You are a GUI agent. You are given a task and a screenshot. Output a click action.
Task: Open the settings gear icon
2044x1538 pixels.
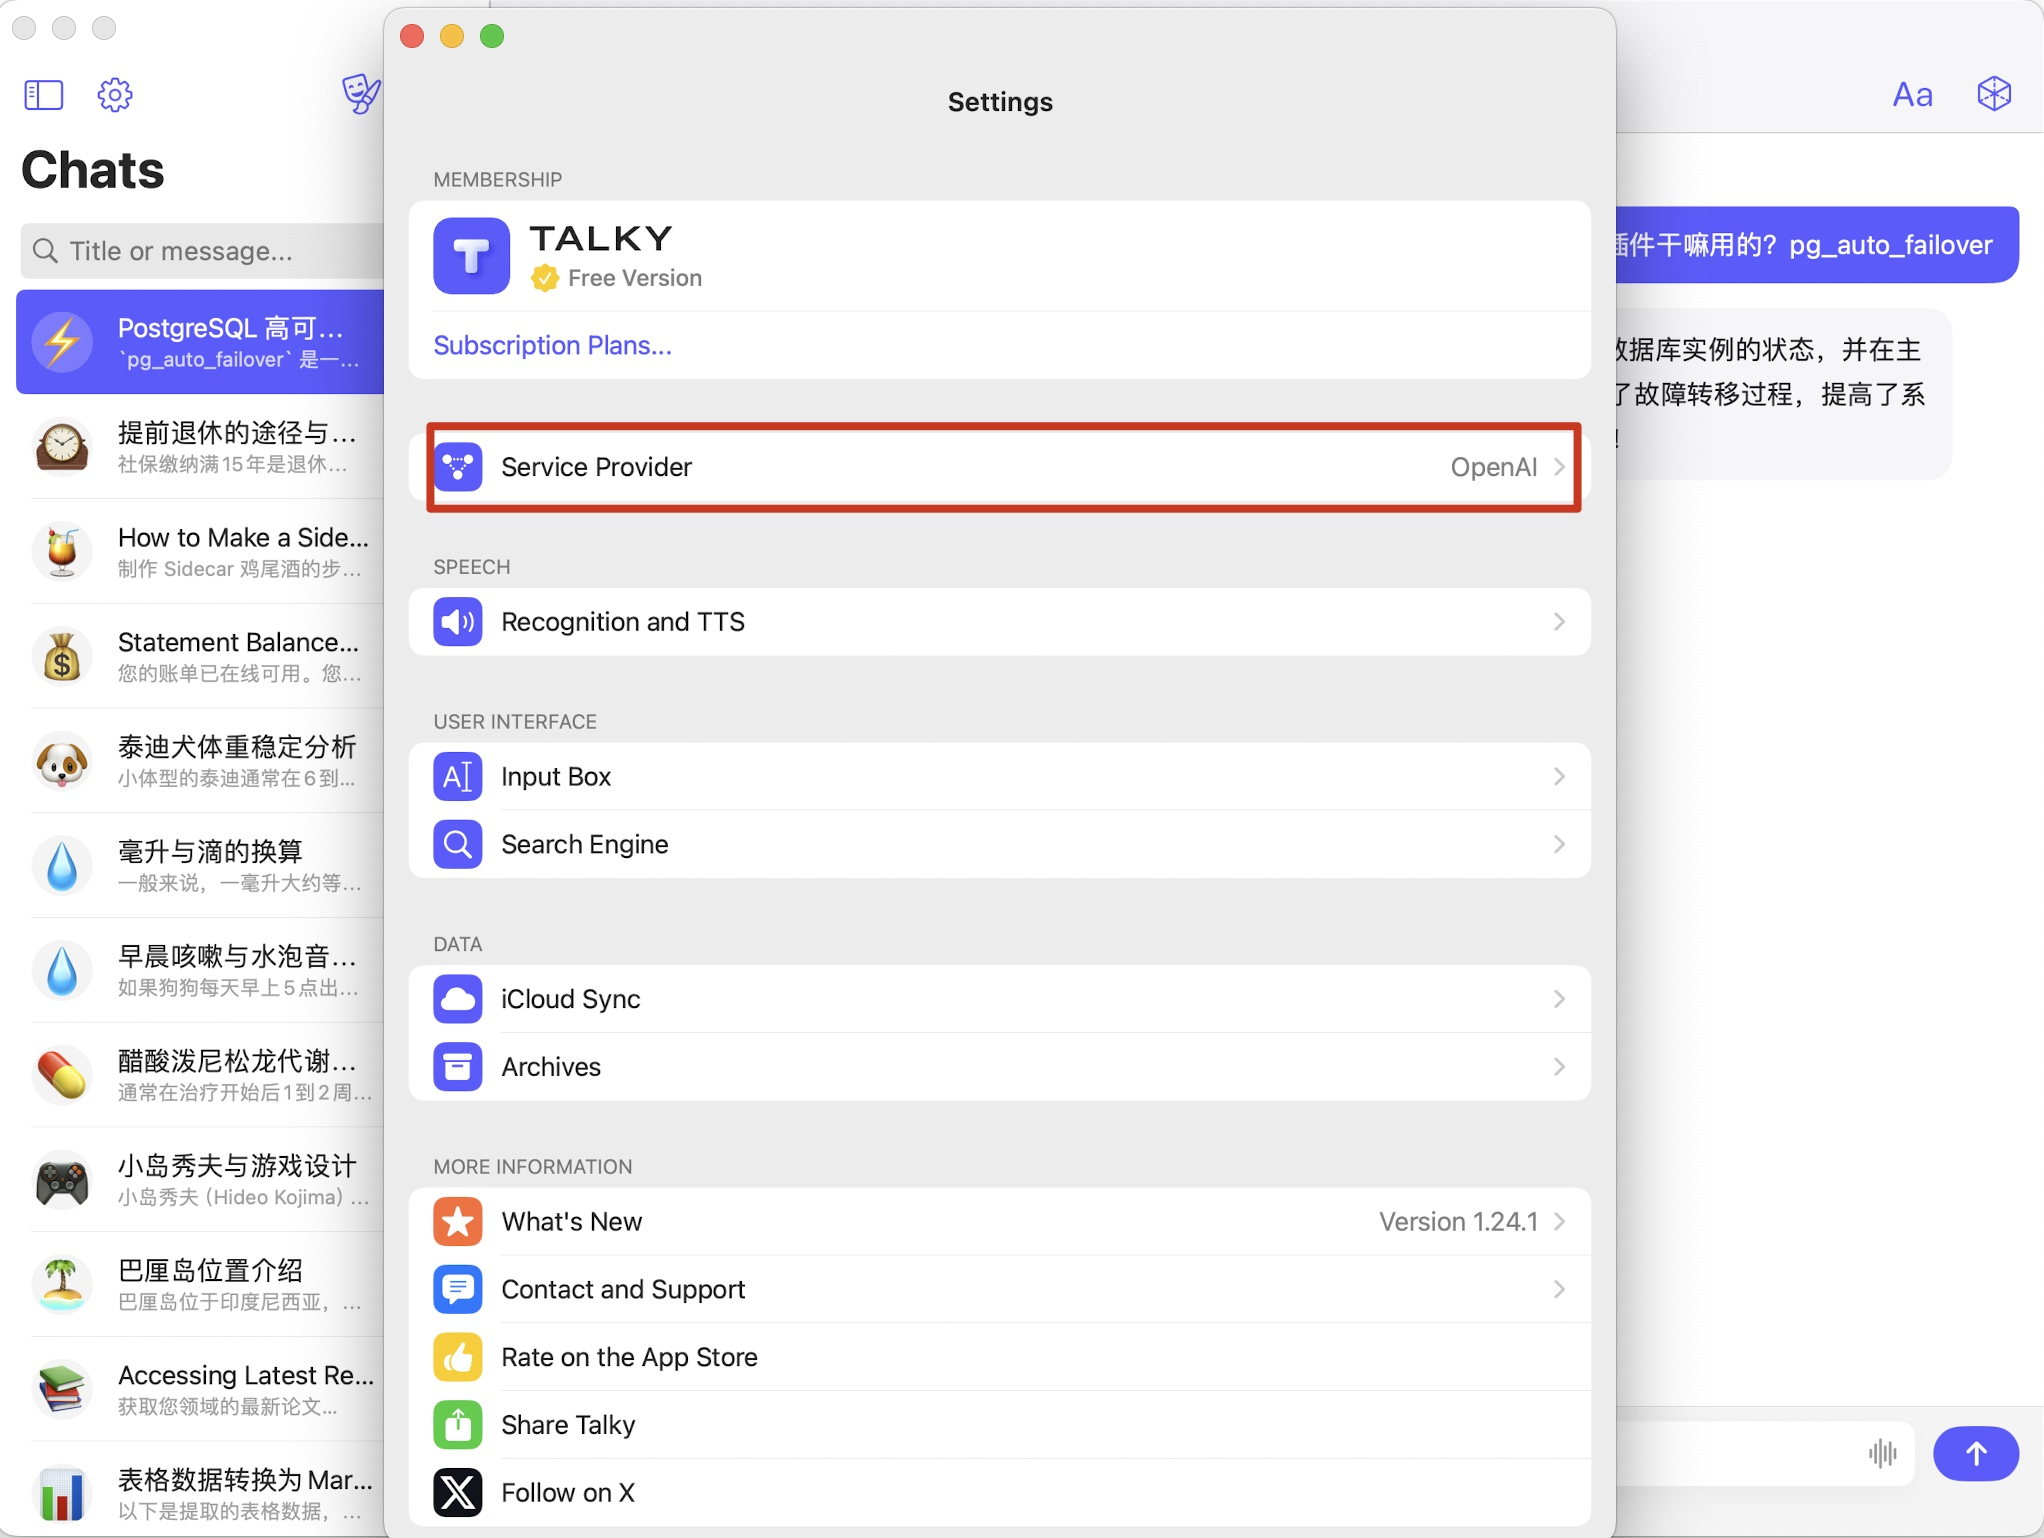coord(114,95)
